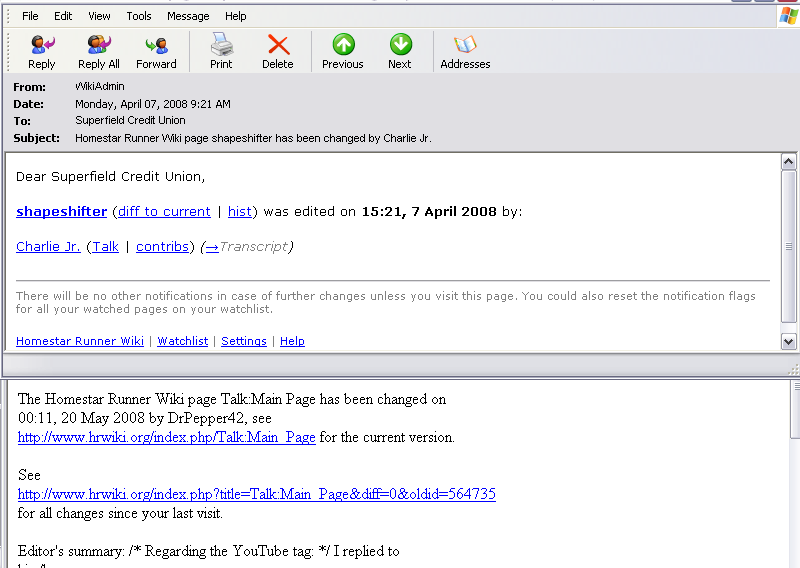Open the Edit menu

coord(63,16)
